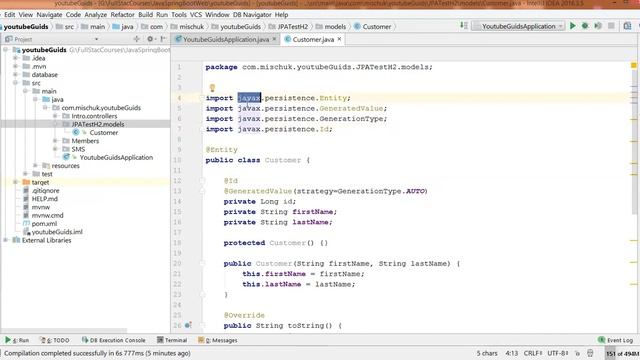Open the Build menu
Viewport: 640px width, 360px height.
[x=145, y=15]
